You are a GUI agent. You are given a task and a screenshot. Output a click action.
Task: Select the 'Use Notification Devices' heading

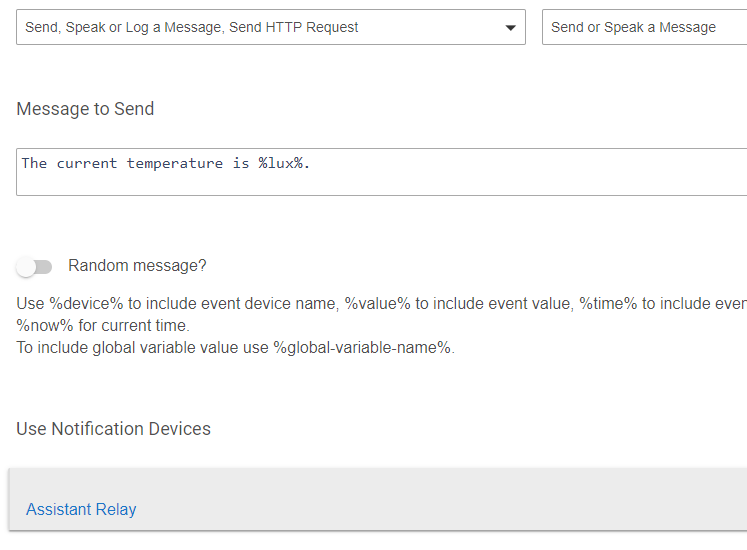click(x=113, y=428)
